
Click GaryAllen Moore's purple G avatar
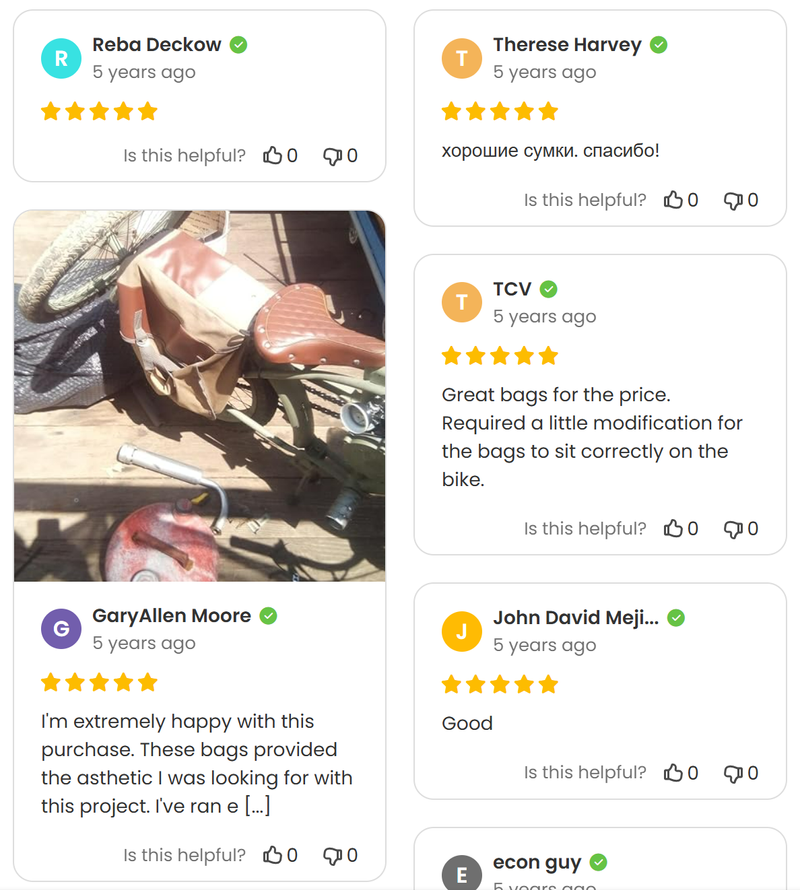tap(61, 629)
